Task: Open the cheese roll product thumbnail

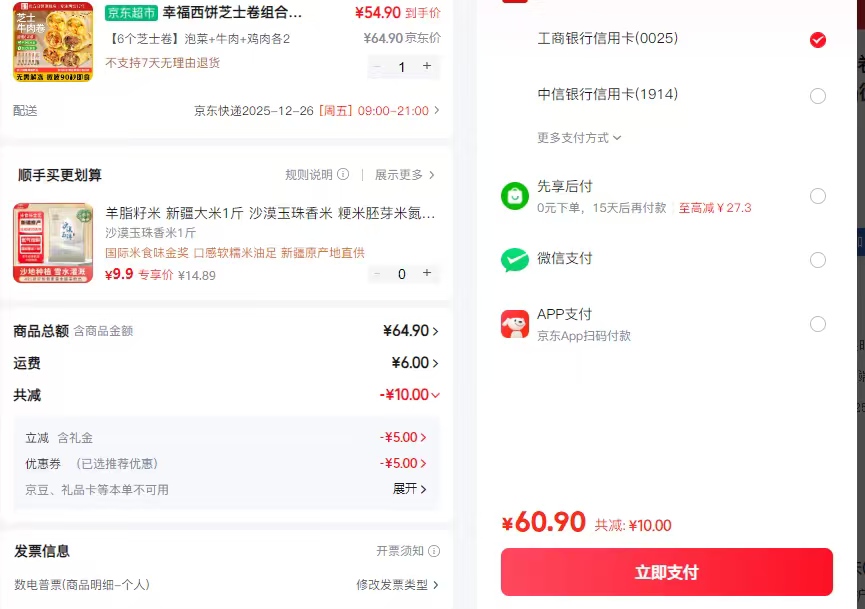Action: [53, 41]
